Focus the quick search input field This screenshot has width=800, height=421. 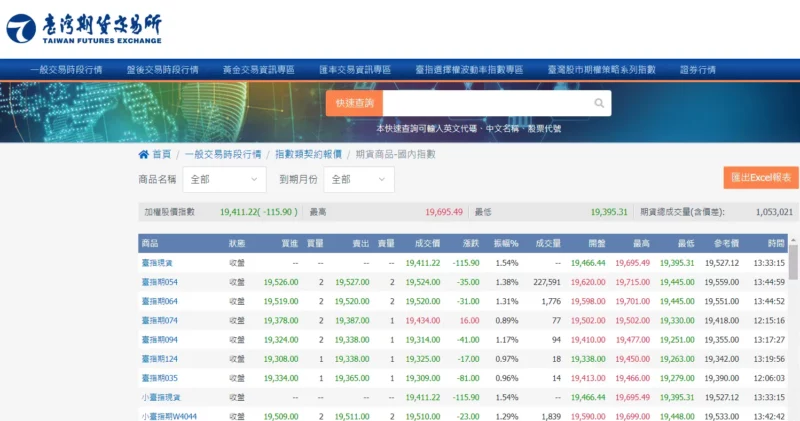pyautogui.click(x=497, y=103)
